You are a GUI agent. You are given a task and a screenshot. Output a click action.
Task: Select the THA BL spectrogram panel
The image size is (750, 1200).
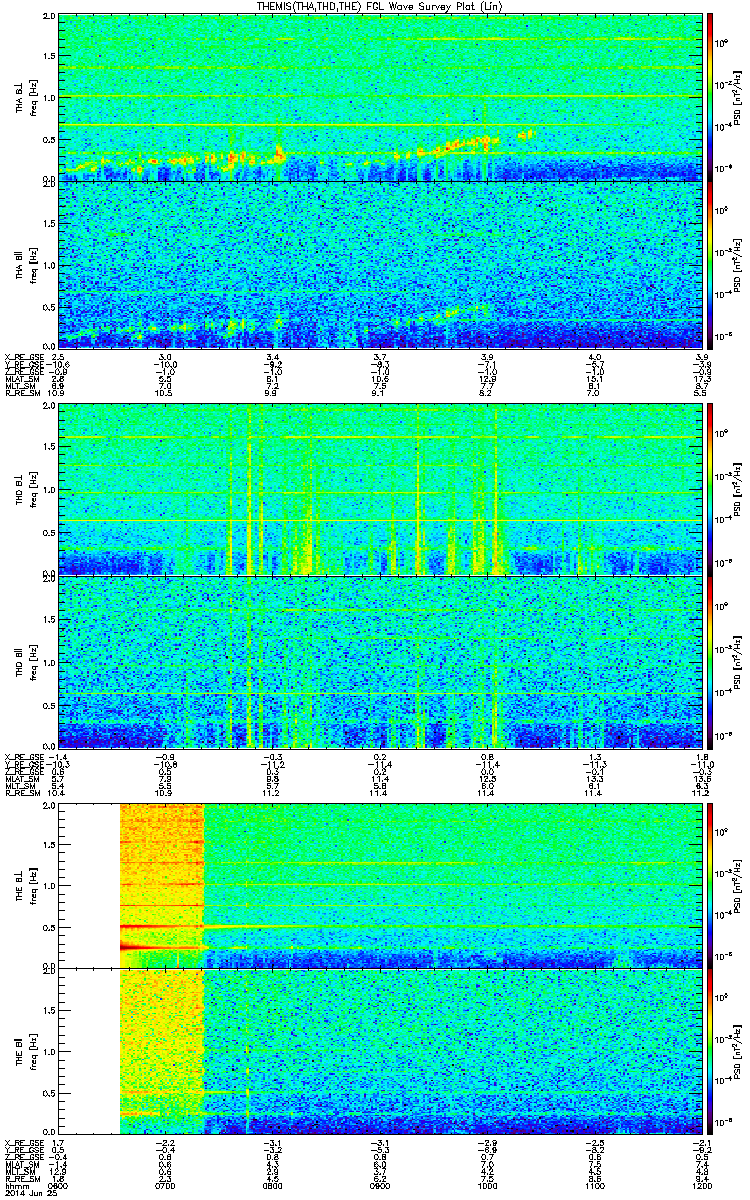(x=378, y=96)
